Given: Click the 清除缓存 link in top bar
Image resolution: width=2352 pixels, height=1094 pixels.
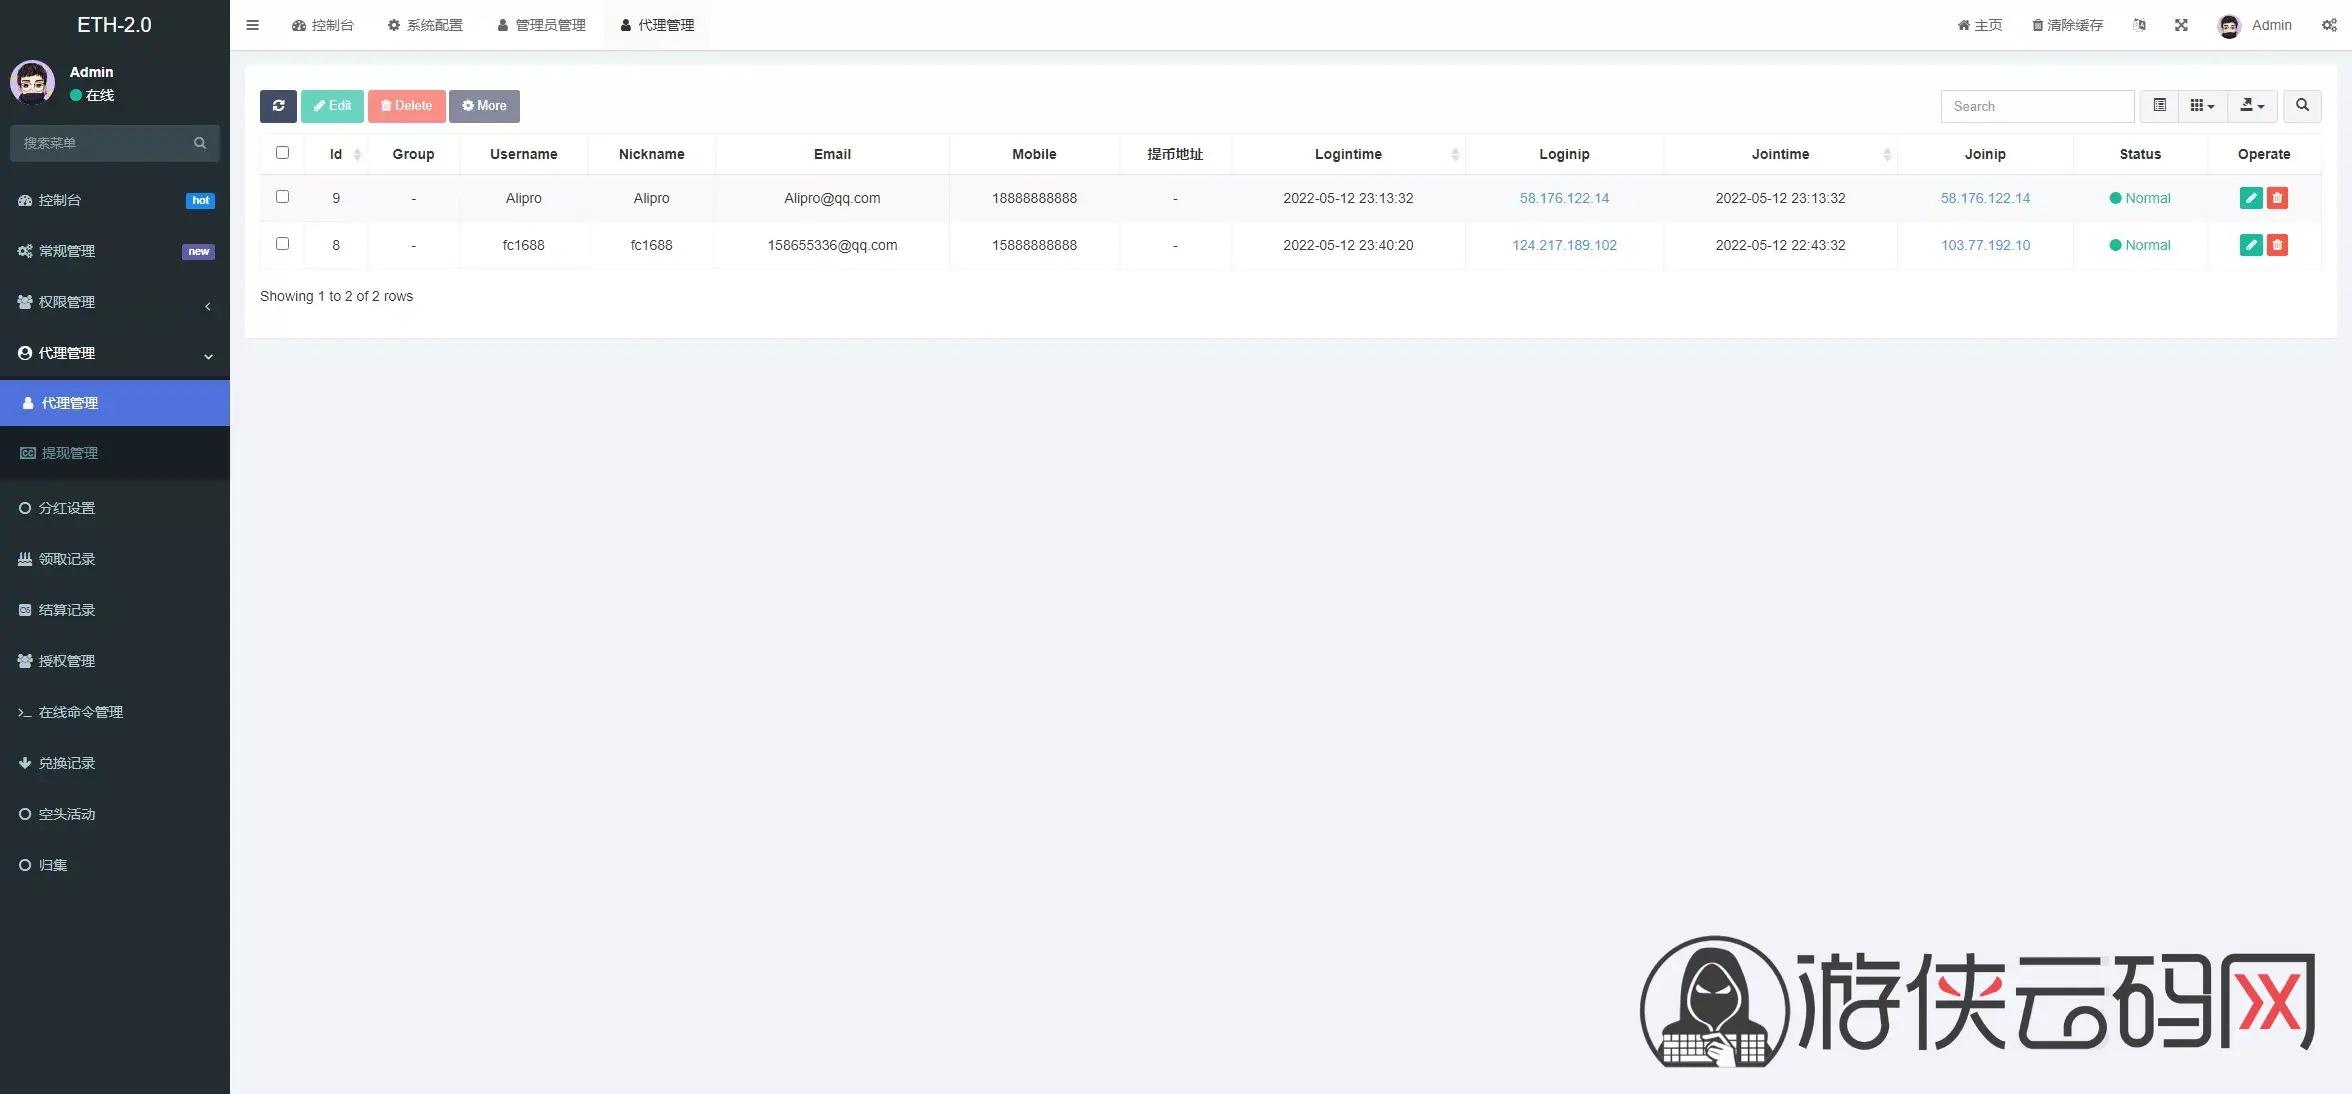Looking at the screenshot, I should pyautogui.click(x=2067, y=25).
